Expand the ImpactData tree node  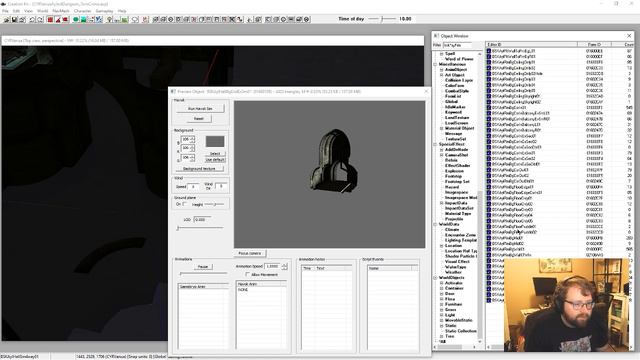pyautogui.click(x=442, y=203)
